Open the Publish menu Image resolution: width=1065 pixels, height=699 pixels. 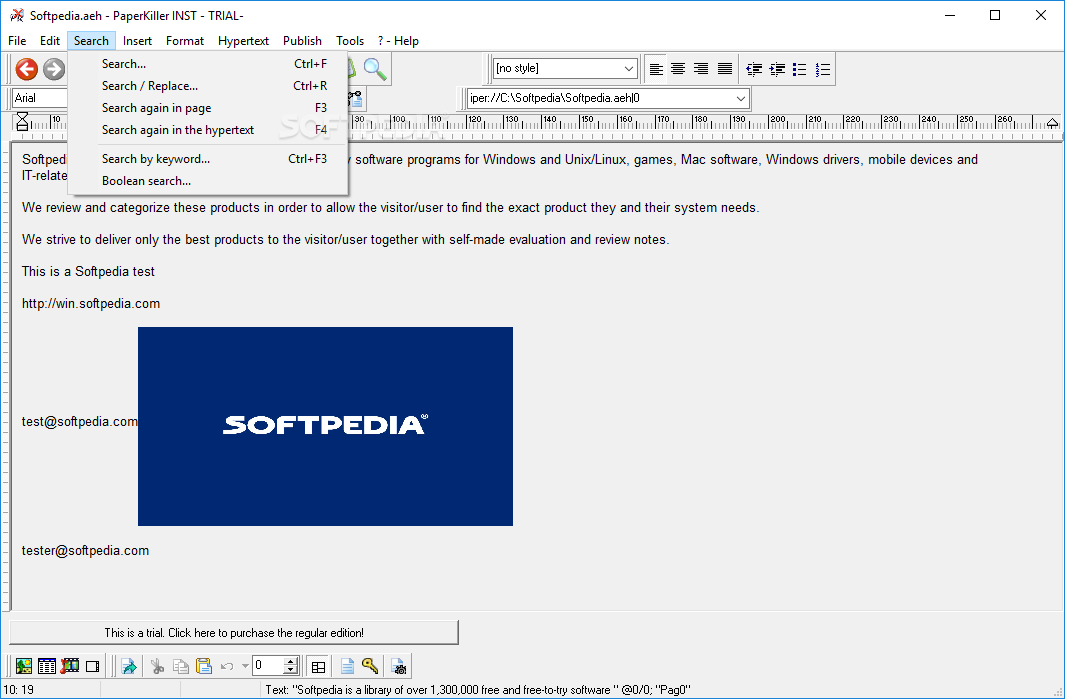coord(302,41)
